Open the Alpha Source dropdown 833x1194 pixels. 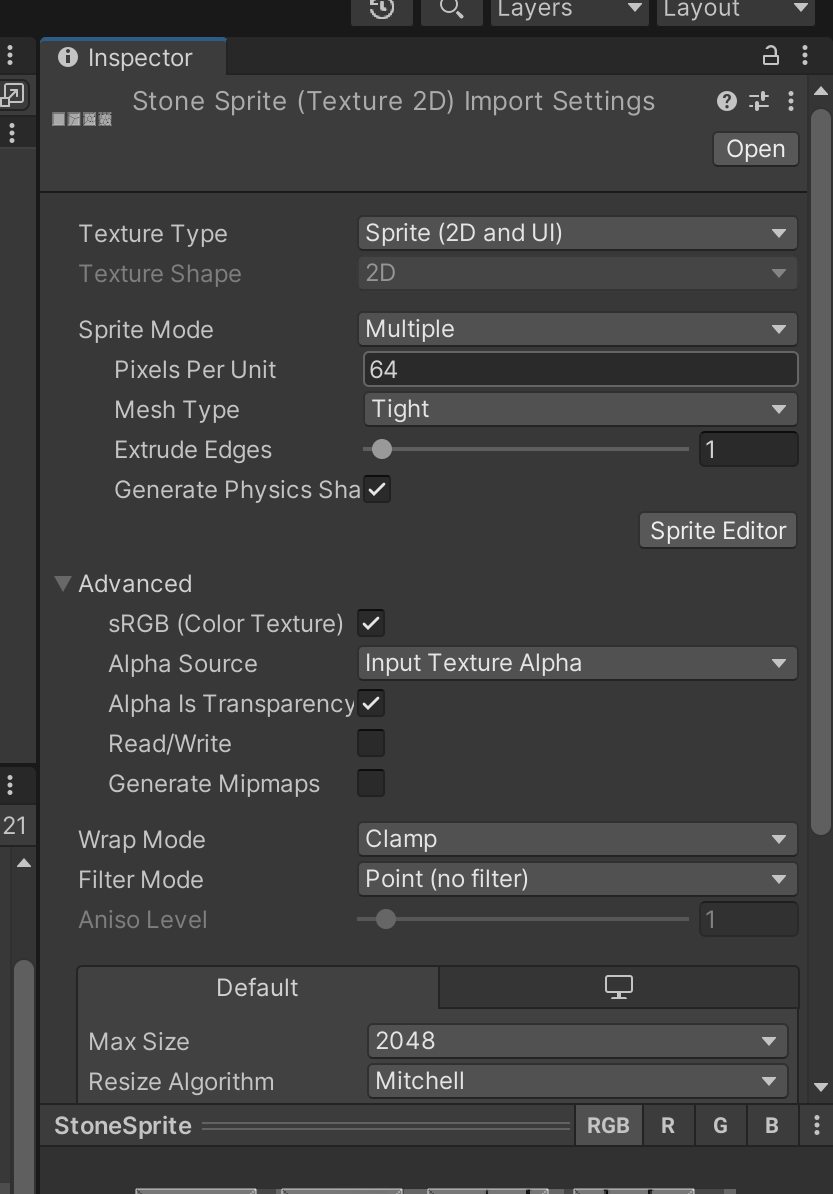coord(578,663)
